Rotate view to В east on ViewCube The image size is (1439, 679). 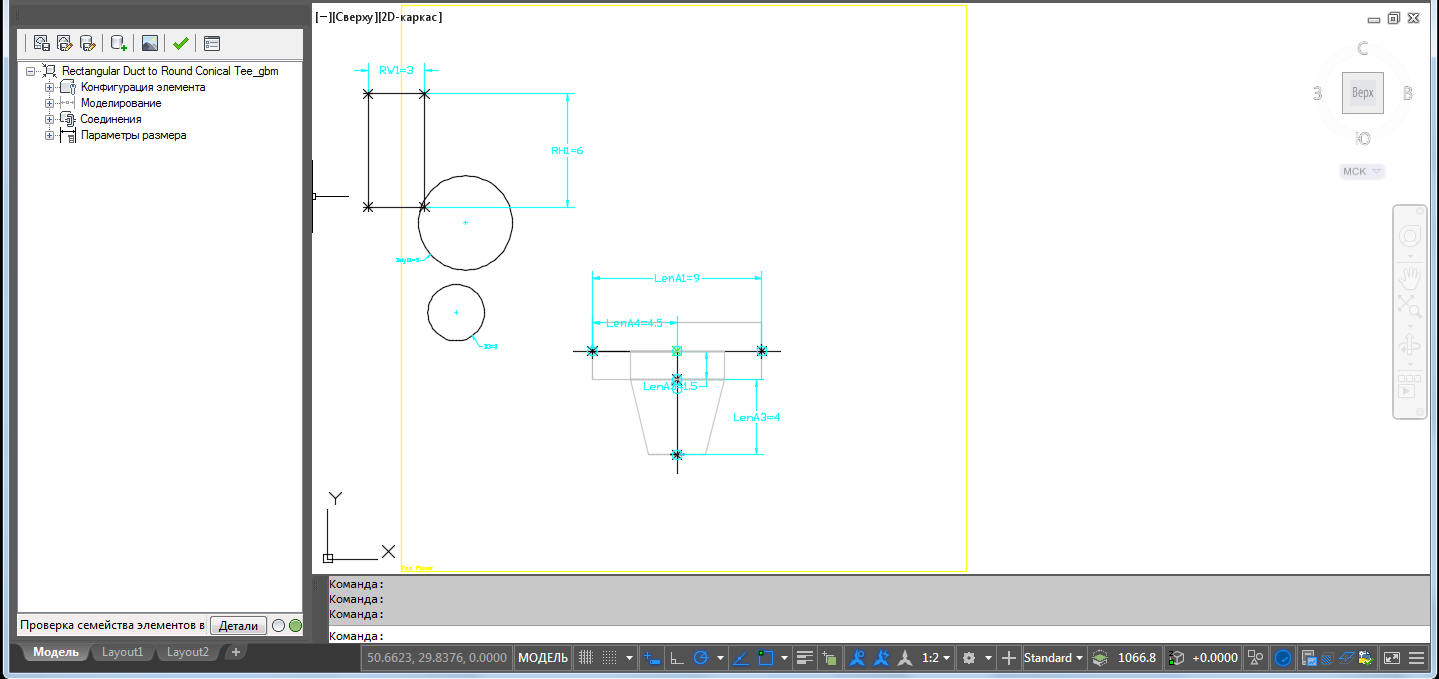click(1408, 94)
